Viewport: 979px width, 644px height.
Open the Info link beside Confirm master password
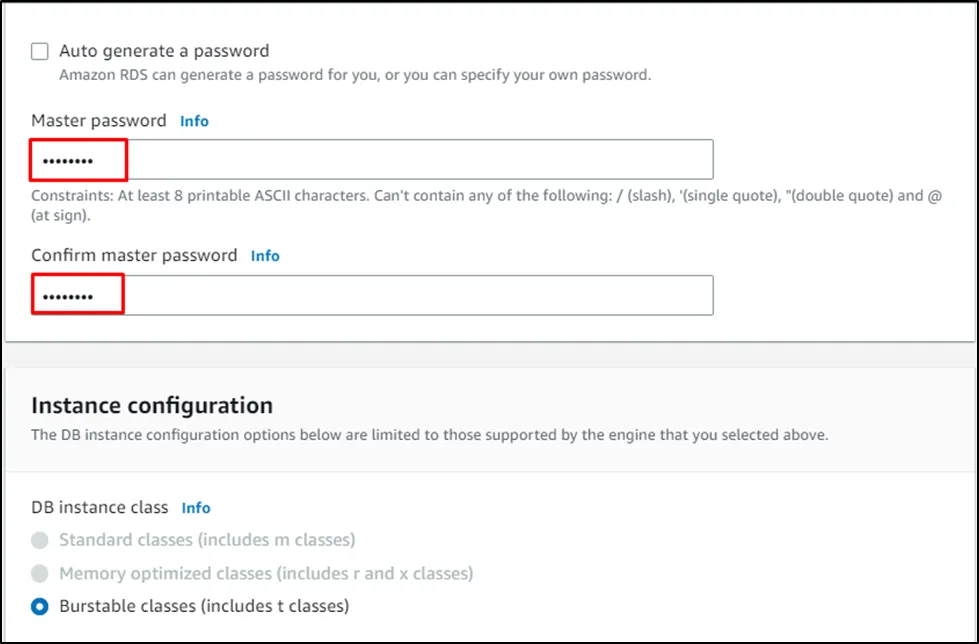[265, 256]
